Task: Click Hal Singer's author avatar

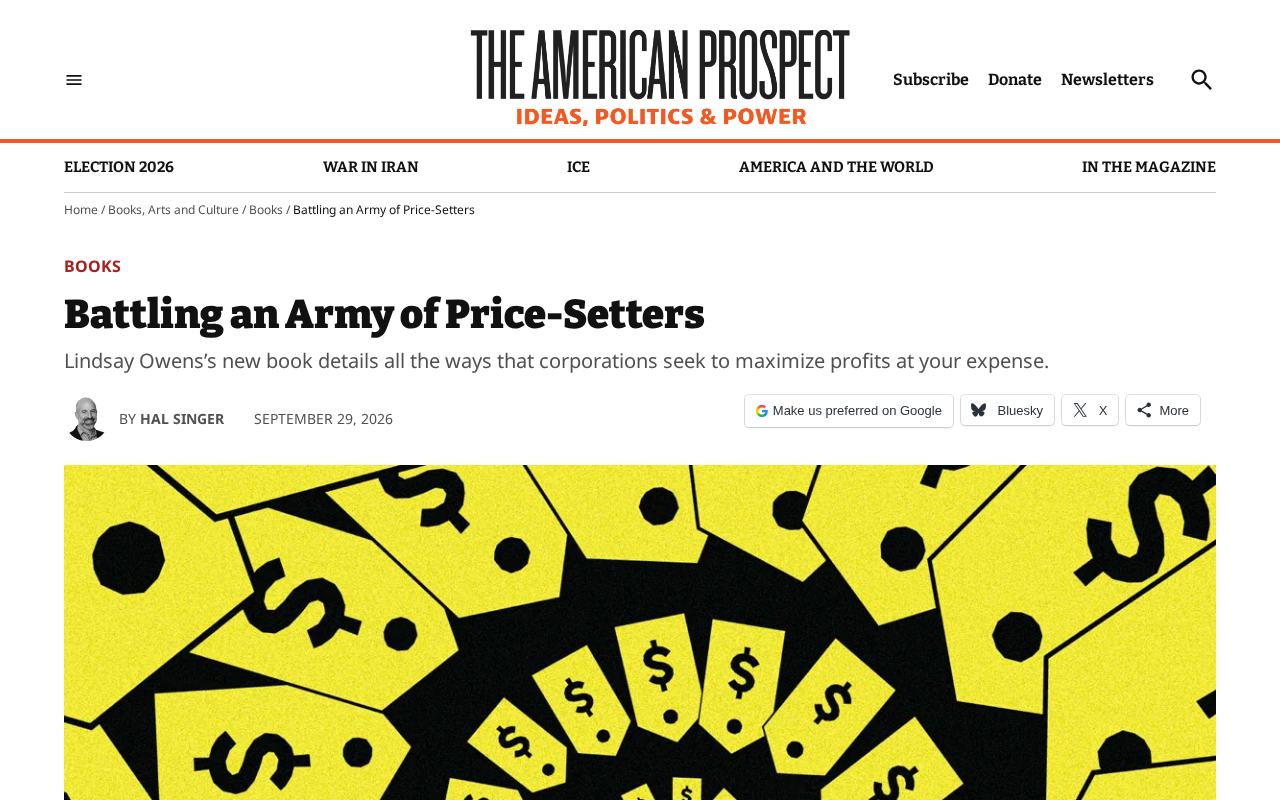Action: click(87, 419)
